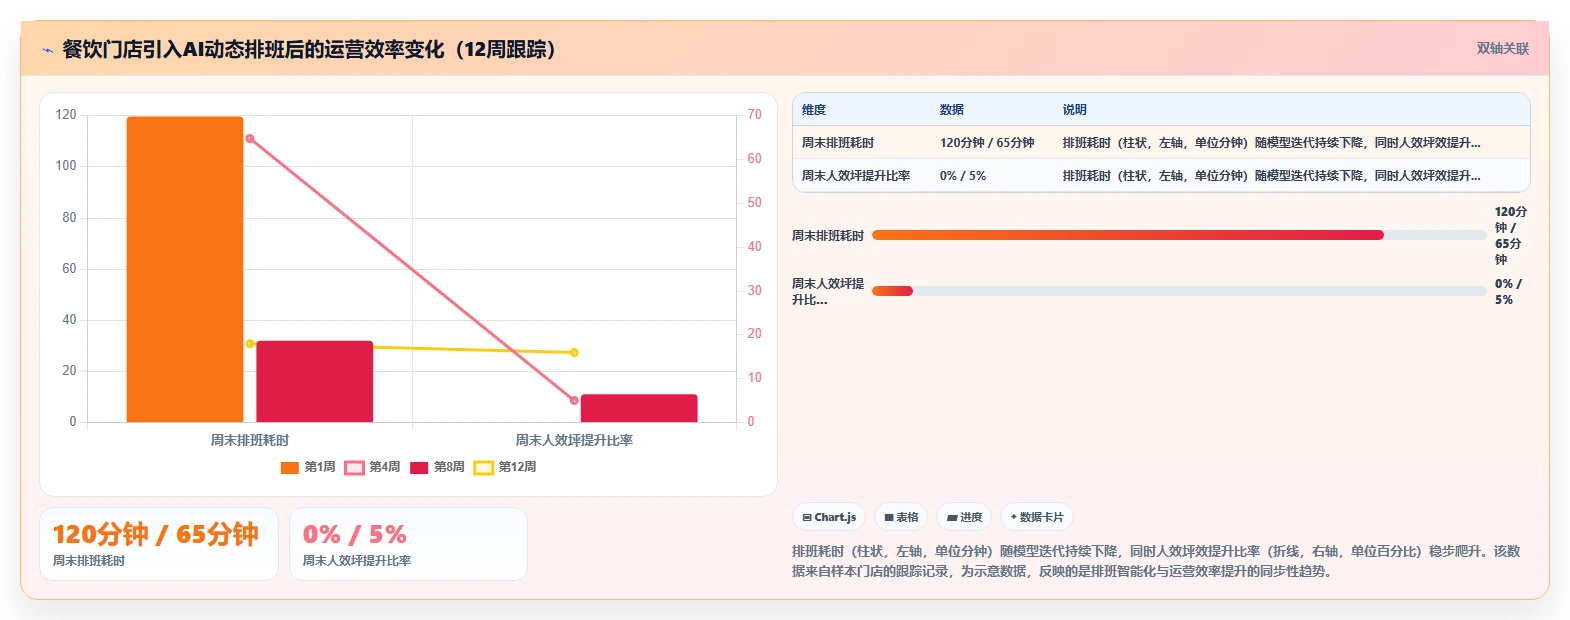Click the 周末人效坪提升比率 x-axis label on chart
Image resolution: width=1570 pixels, height=620 pixels.
coord(574,440)
